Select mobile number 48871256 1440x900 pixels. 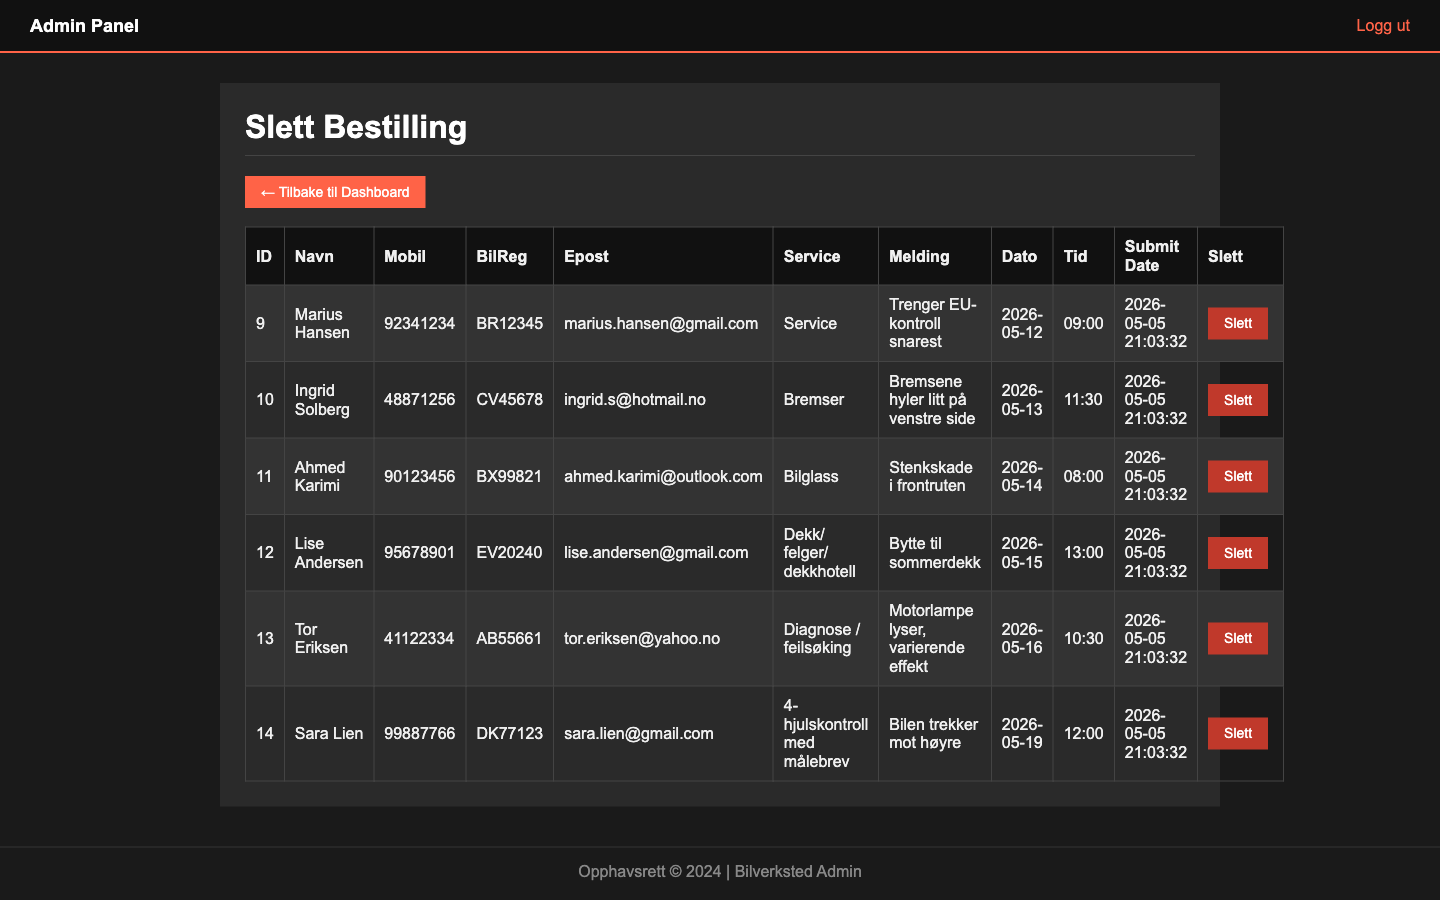(419, 399)
